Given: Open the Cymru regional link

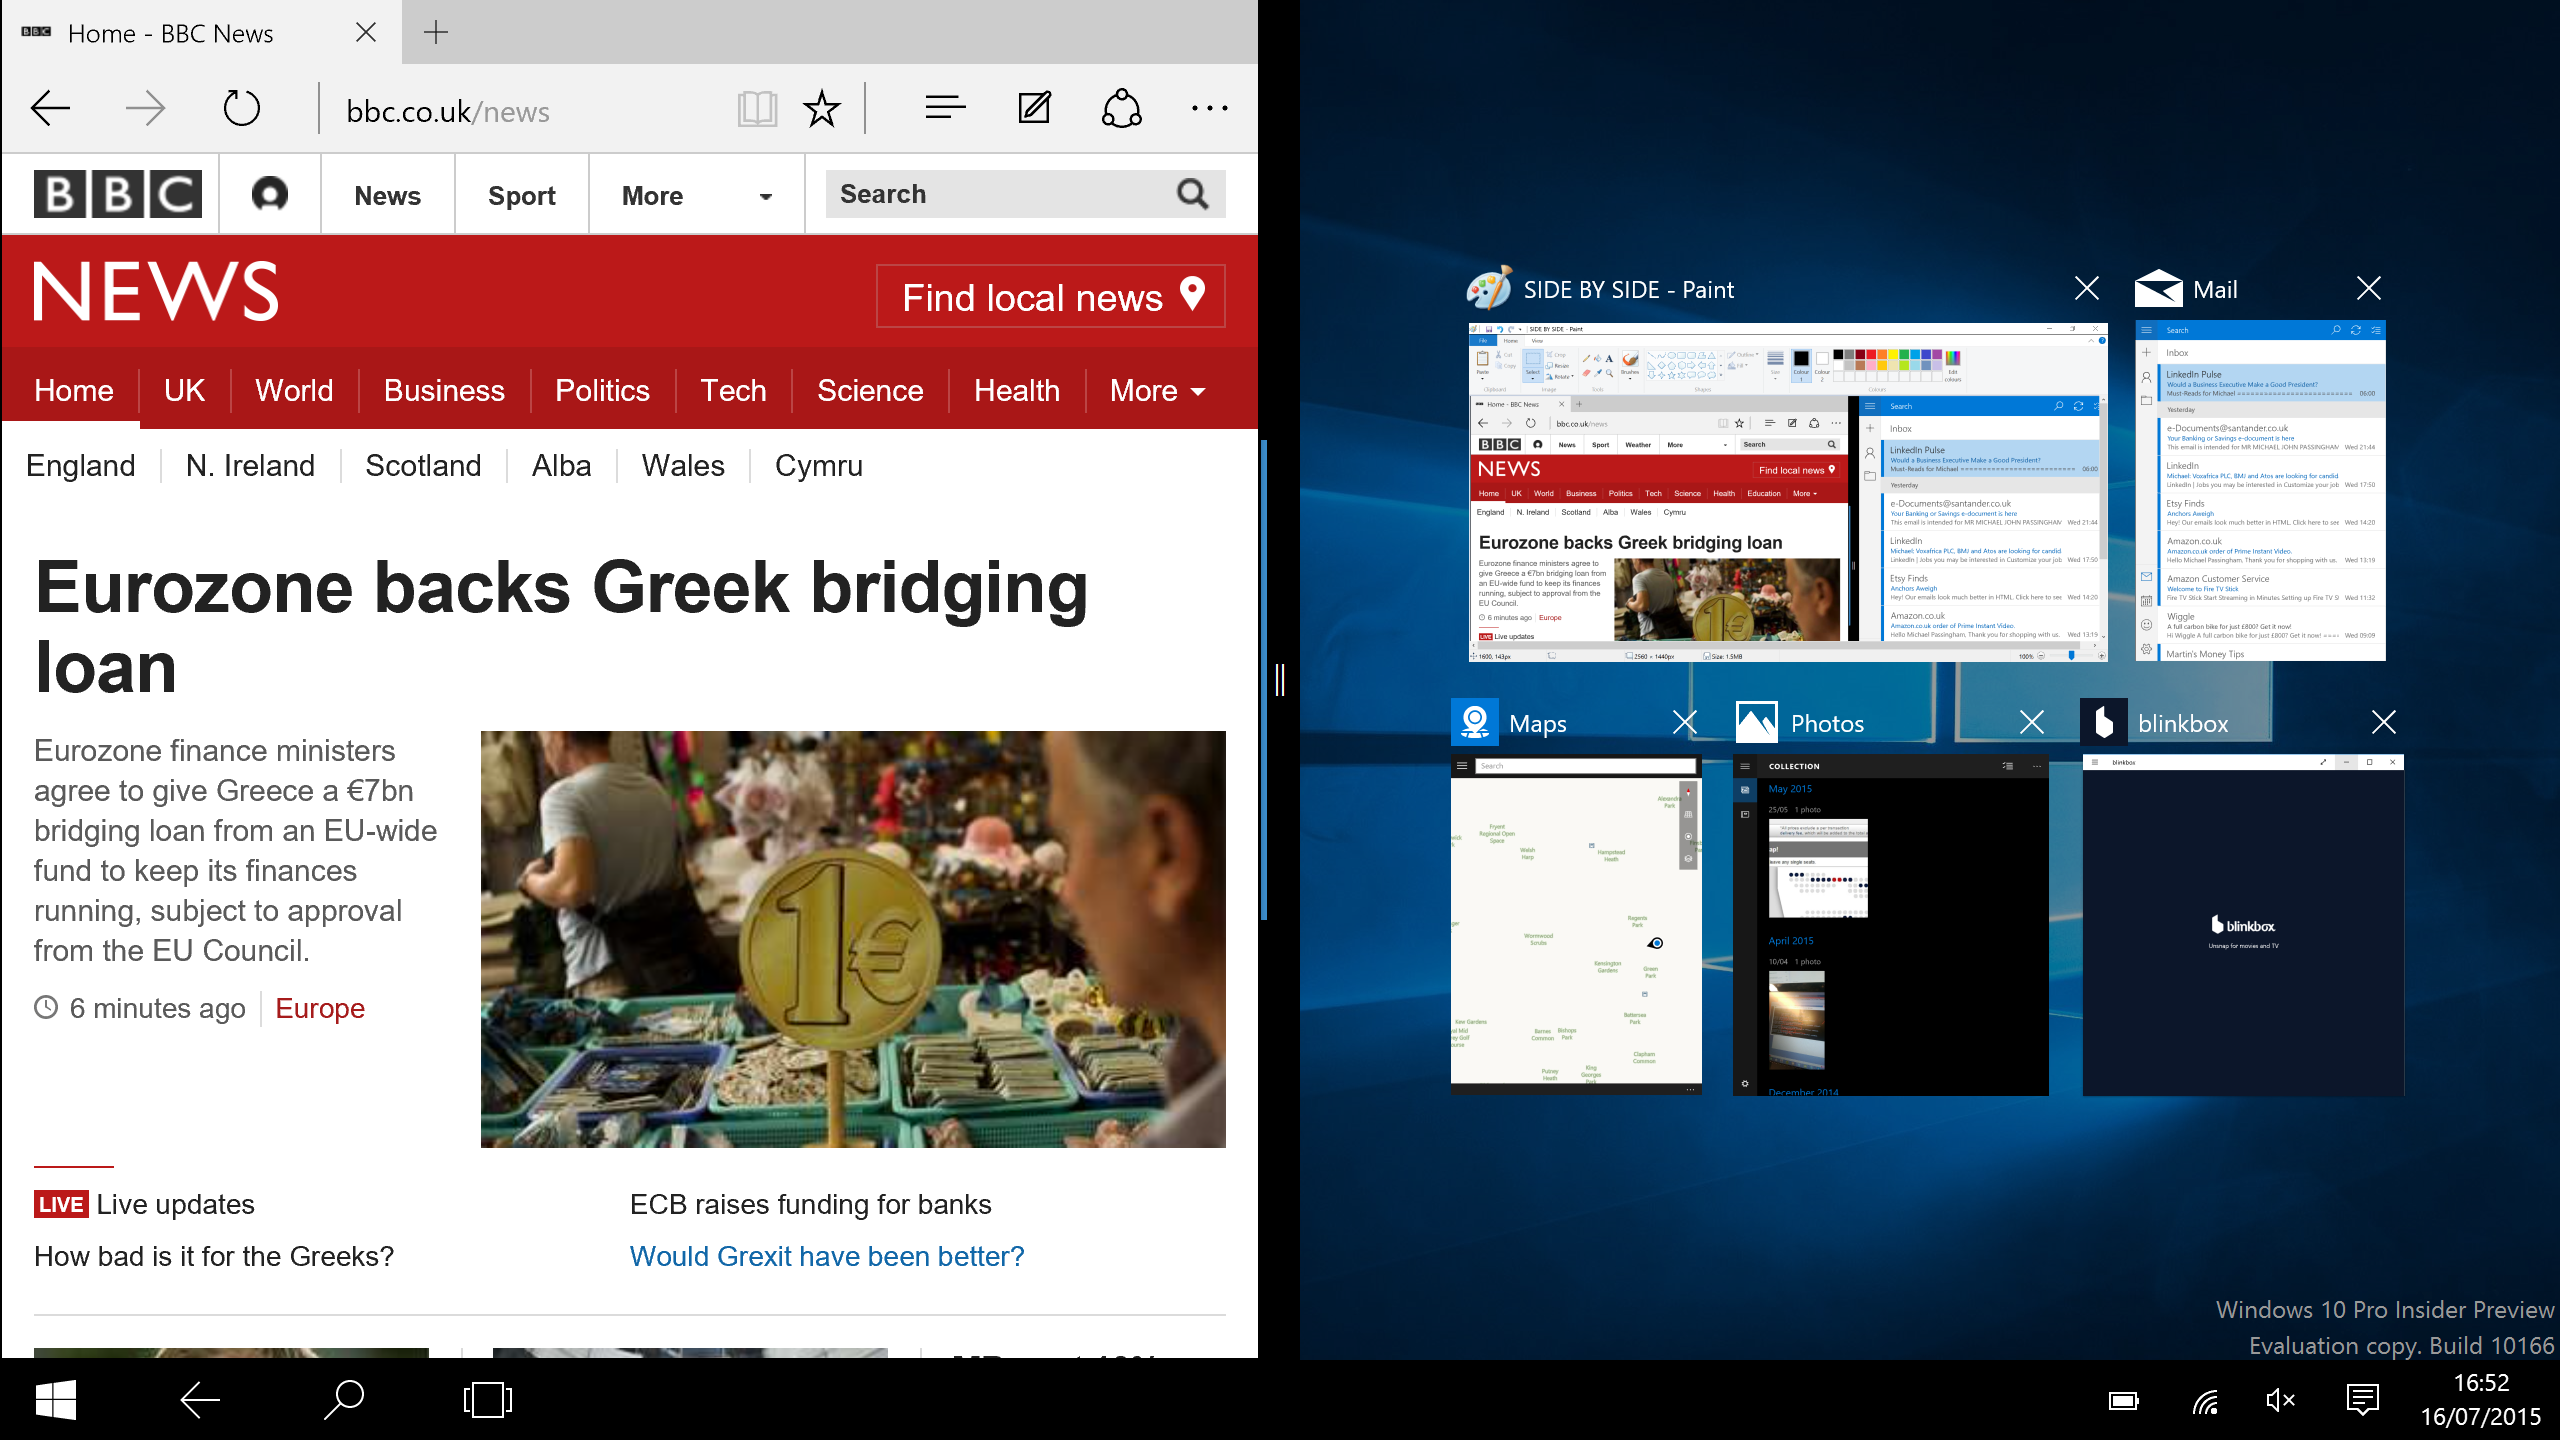Looking at the screenshot, I should pos(819,466).
